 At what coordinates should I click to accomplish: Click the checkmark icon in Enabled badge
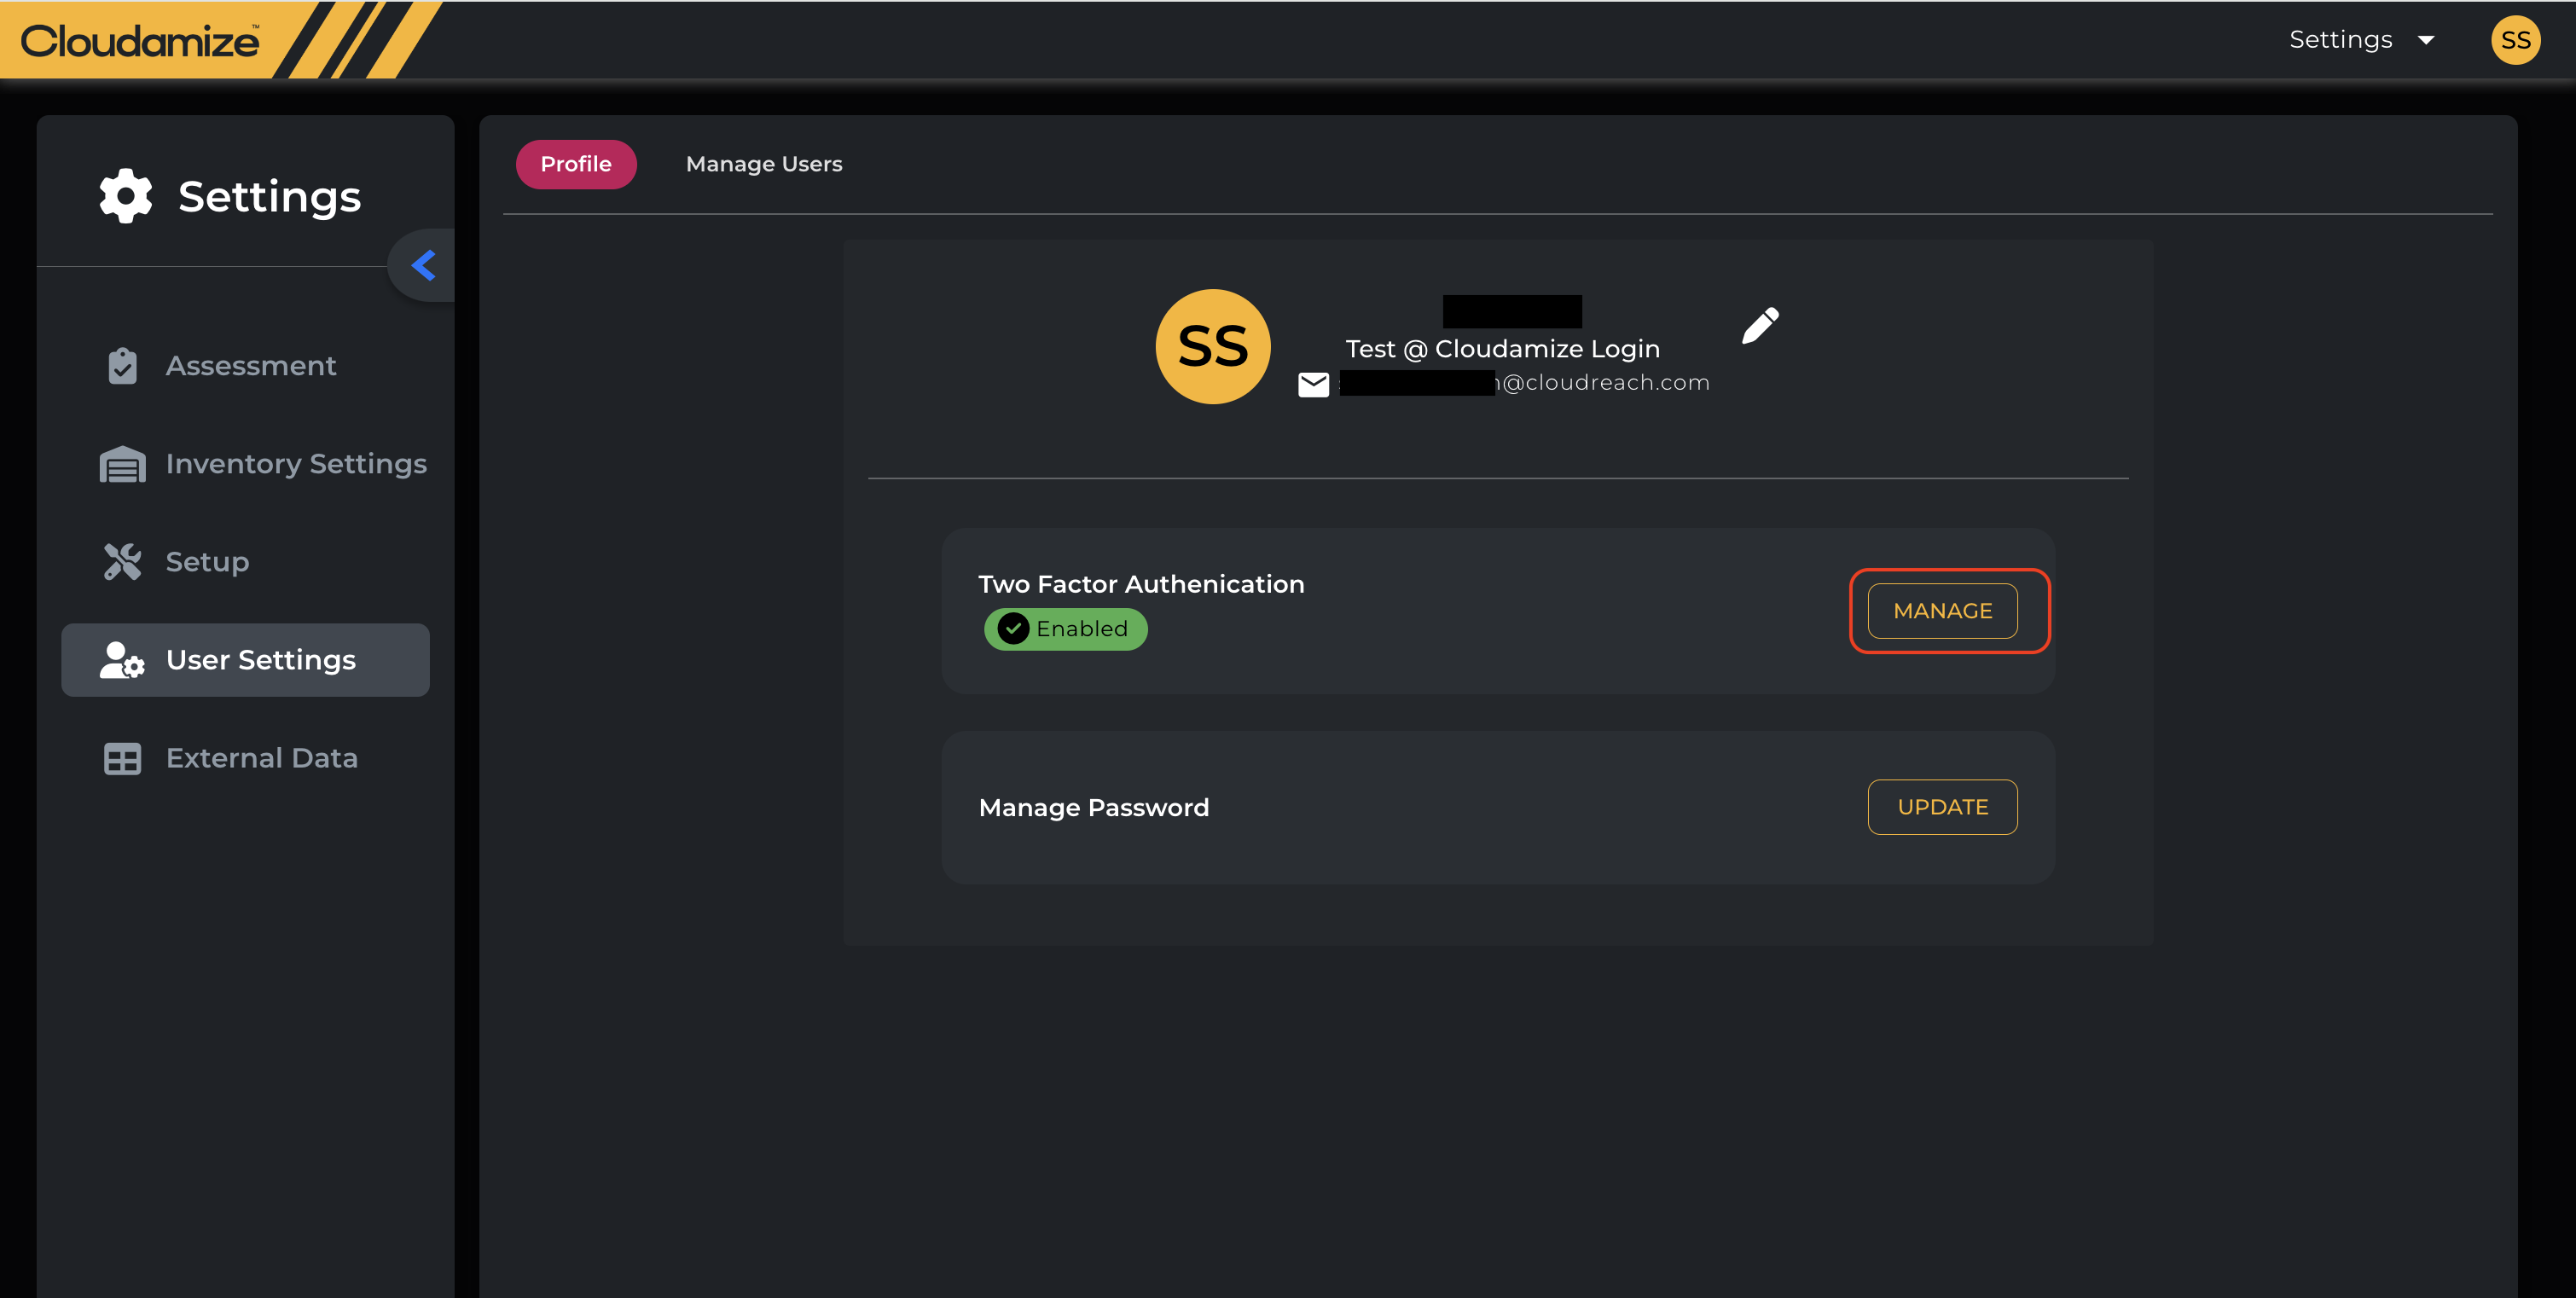(1013, 629)
